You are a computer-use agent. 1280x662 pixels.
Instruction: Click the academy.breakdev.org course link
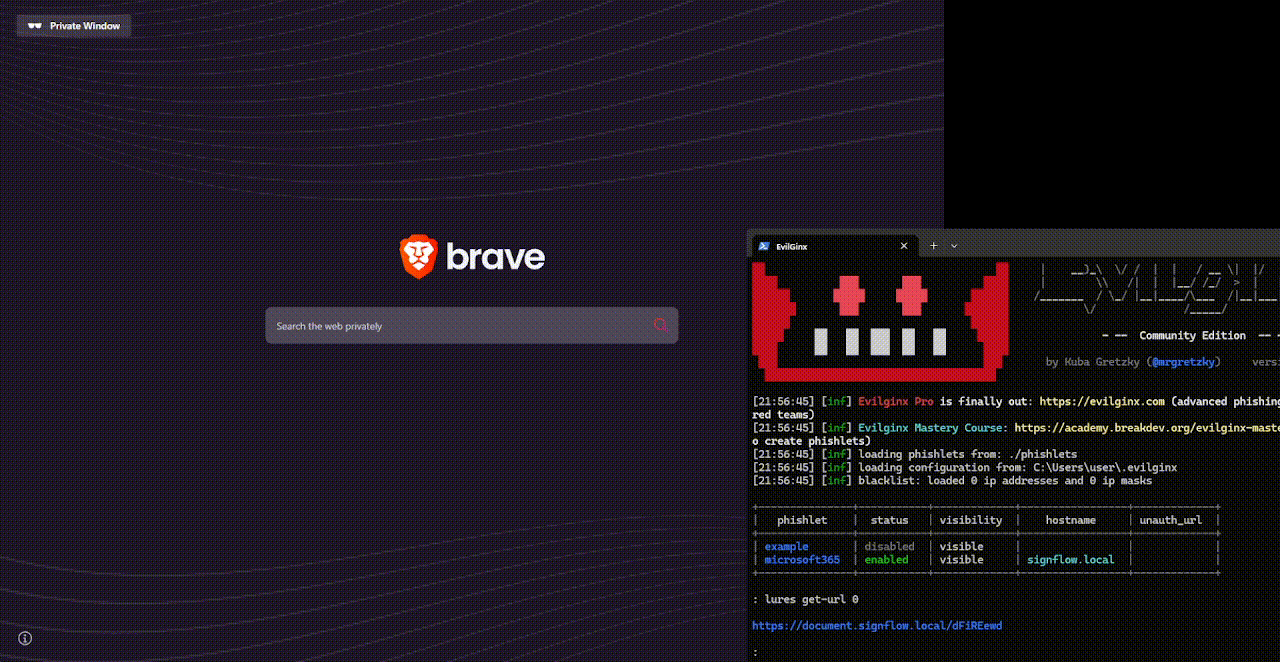click(1147, 427)
